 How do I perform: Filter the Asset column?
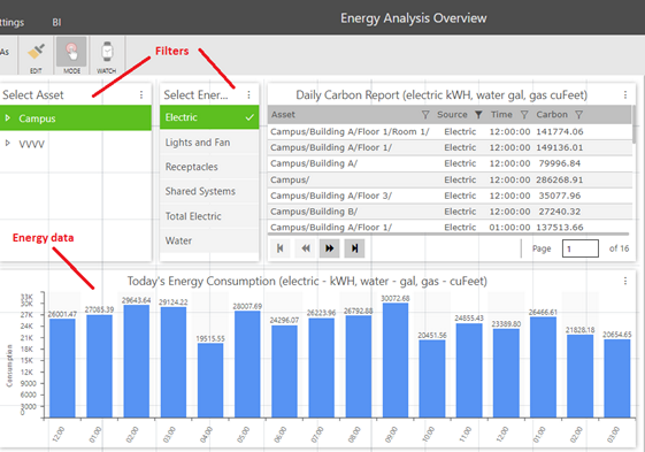click(425, 115)
